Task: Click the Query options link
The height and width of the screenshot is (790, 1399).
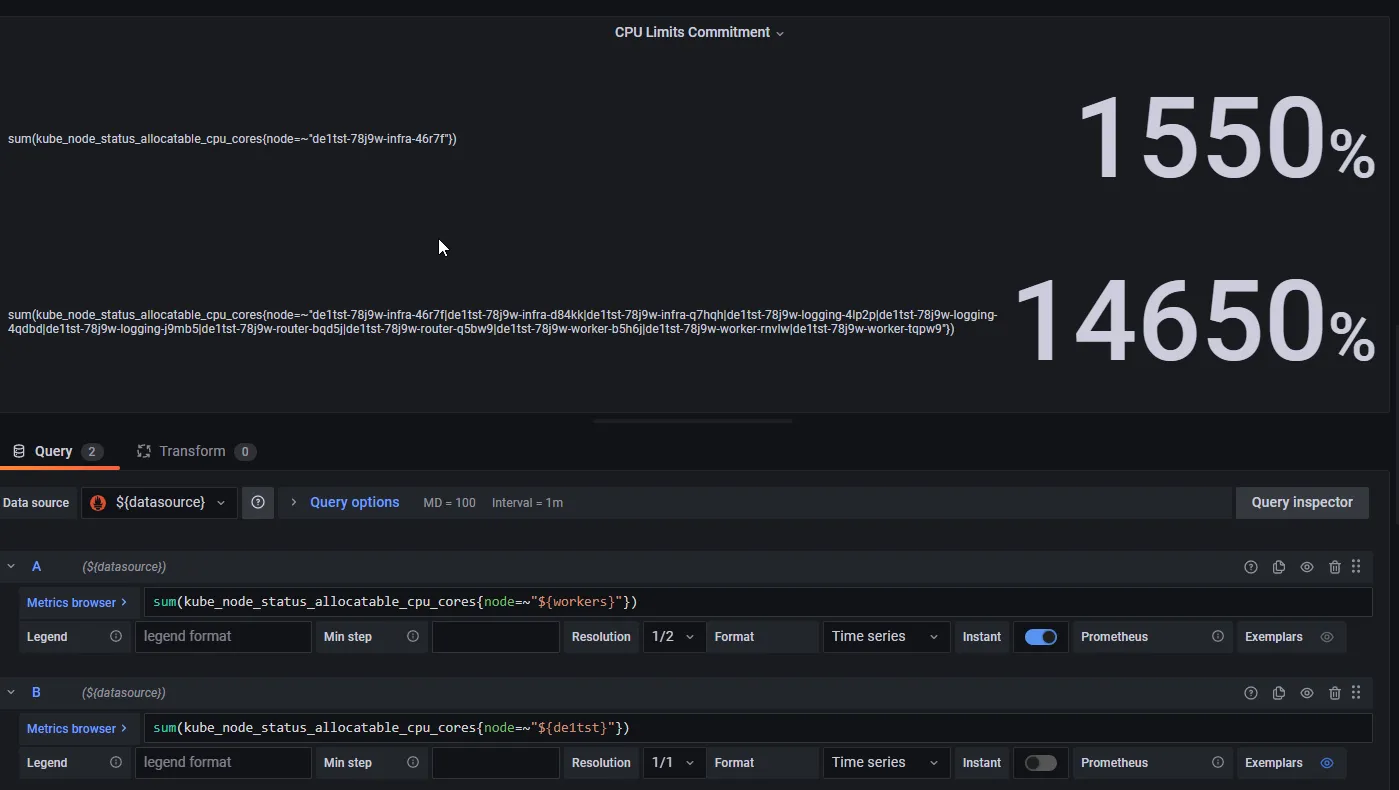Action: [354, 502]
